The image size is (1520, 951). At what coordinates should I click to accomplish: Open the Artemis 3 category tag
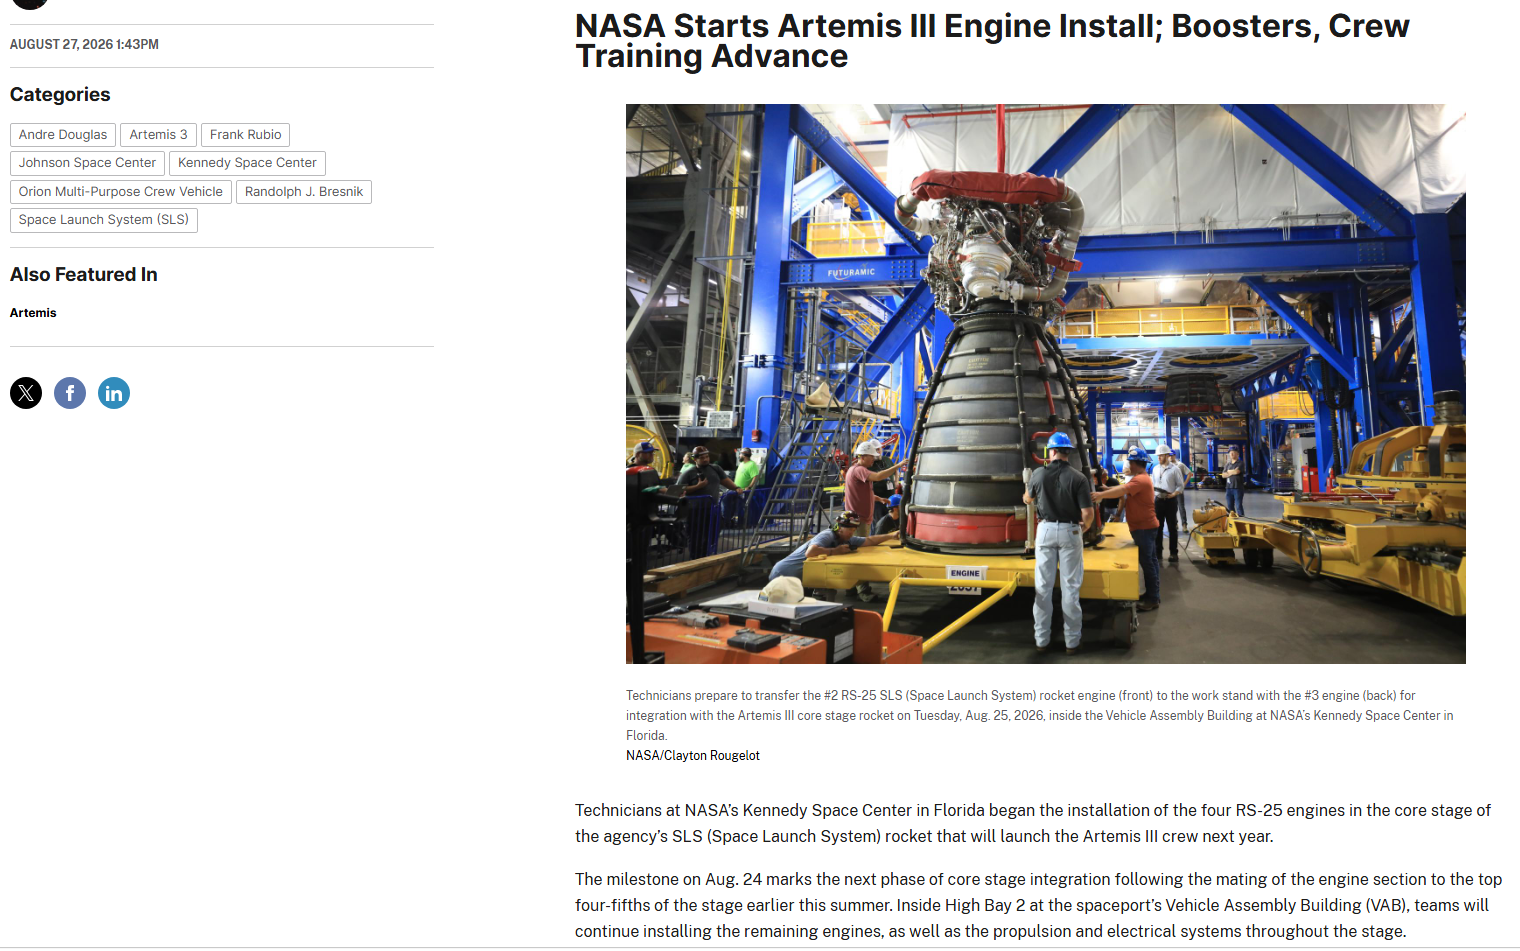(158, 135)
